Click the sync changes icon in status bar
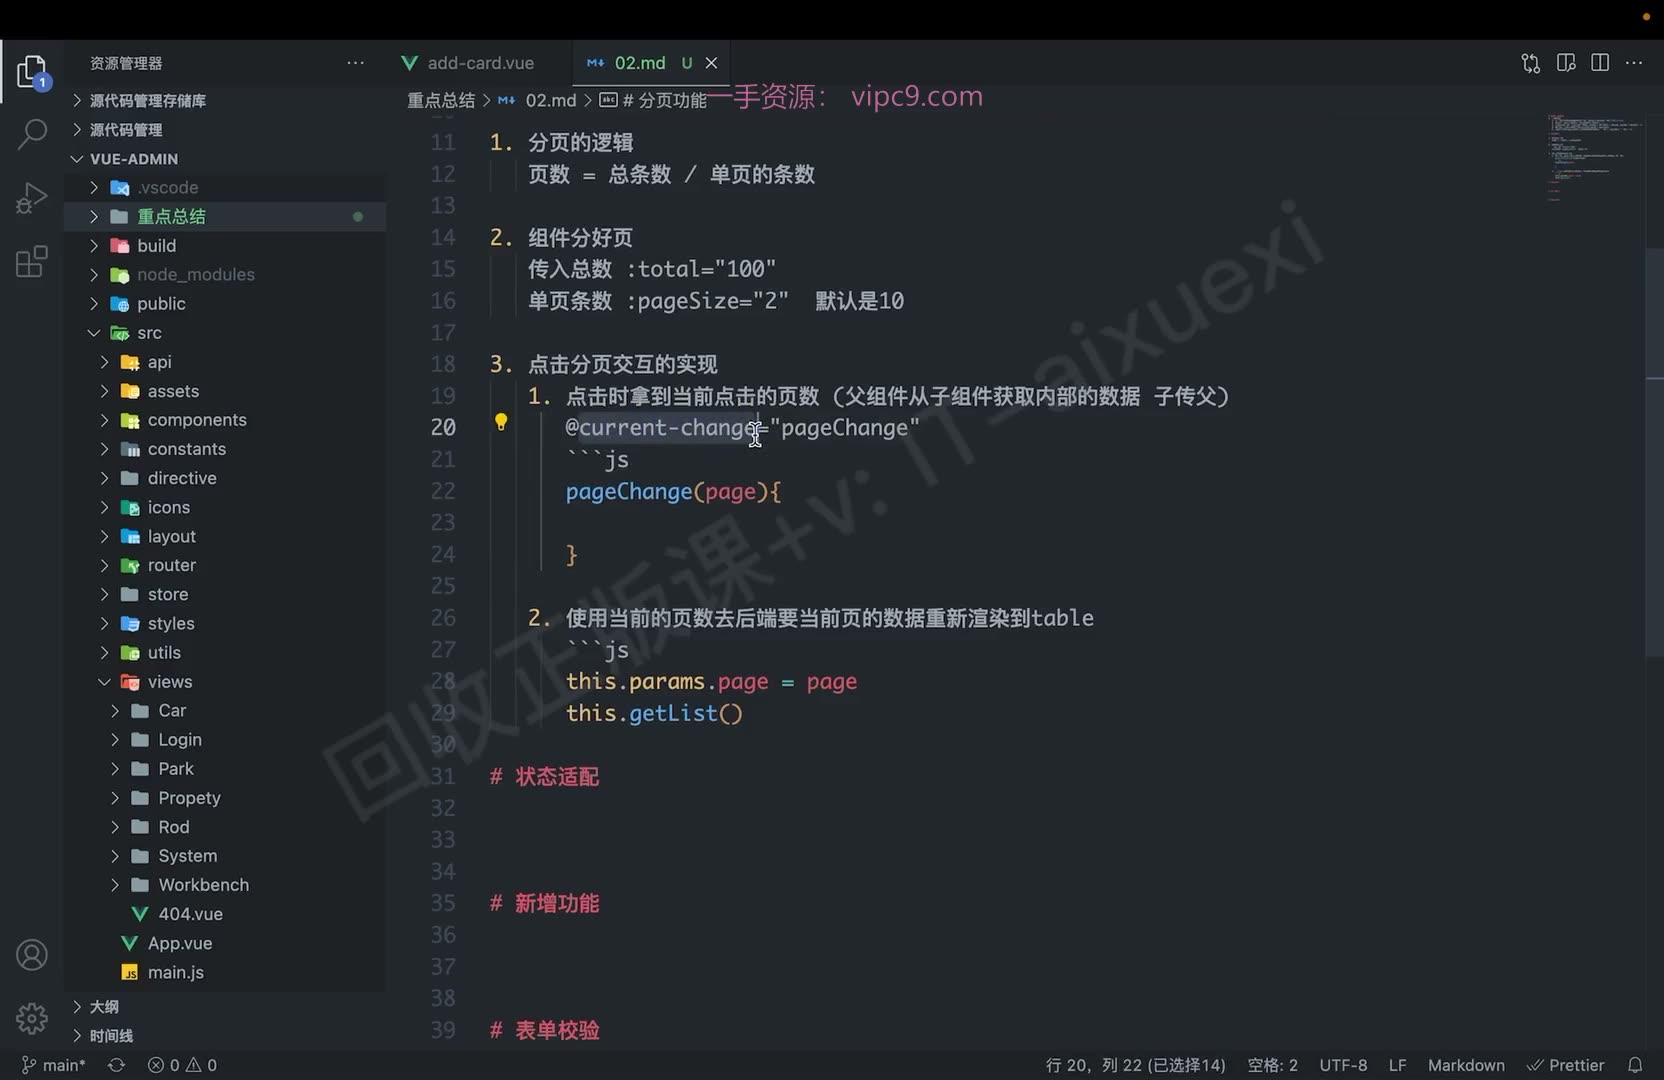The width and height of the screenshot is (1664, 1080). coord(117,1065)
